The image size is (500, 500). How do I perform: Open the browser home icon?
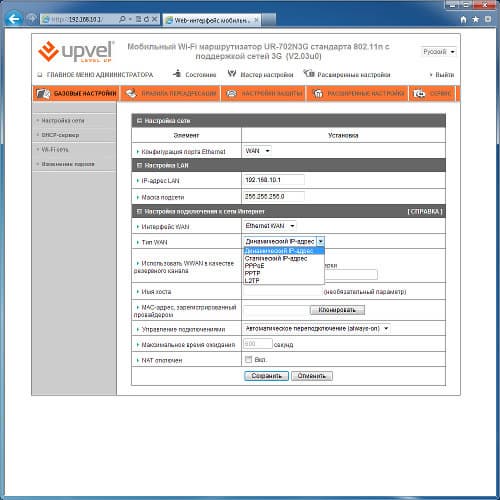pos(463,19)
